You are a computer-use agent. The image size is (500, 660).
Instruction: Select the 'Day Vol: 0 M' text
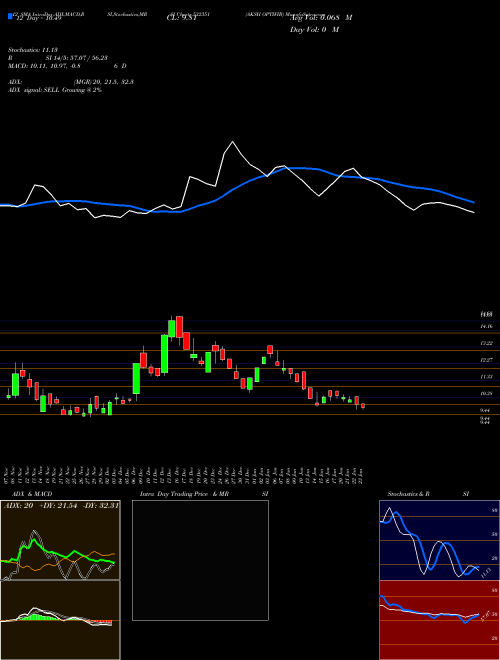coord(314,29)
